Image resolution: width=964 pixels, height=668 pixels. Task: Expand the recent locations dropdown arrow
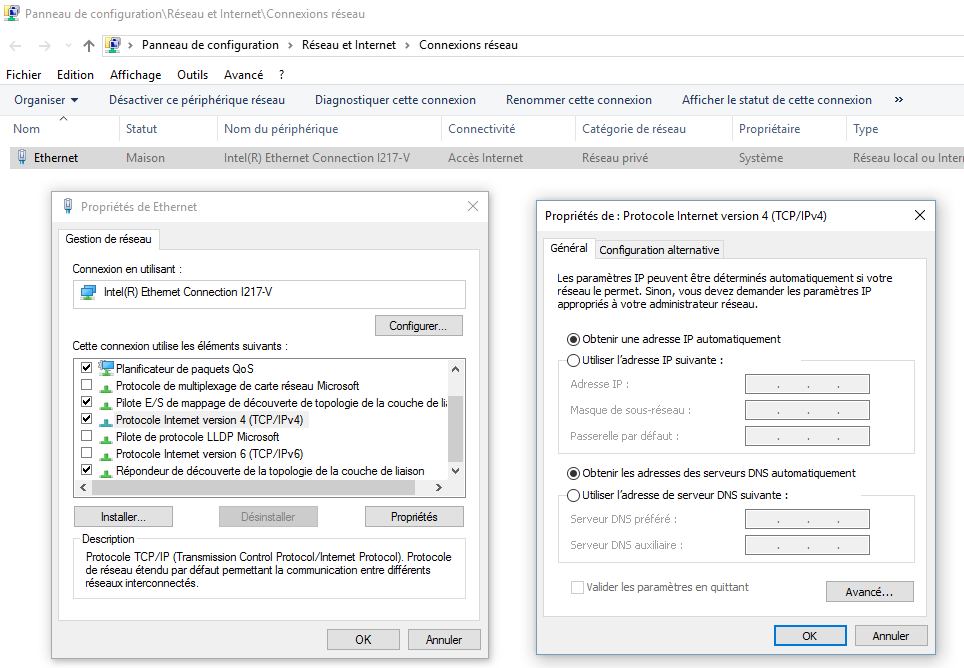(68, 46)
